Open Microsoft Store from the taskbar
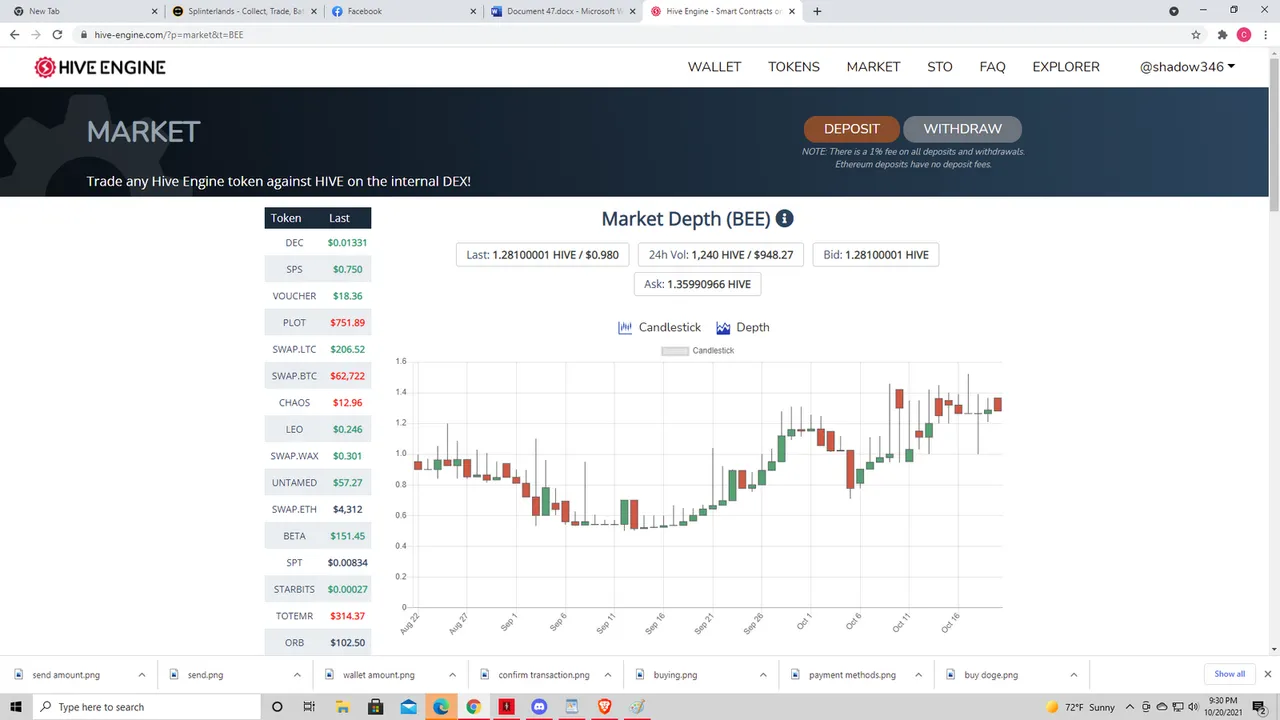Screen dimensions: 1280x720 click(x=375, y=707)
